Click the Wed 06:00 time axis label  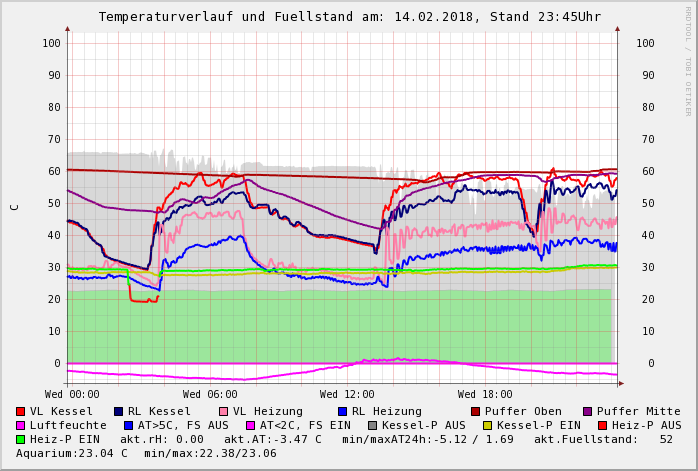point(210,395)
